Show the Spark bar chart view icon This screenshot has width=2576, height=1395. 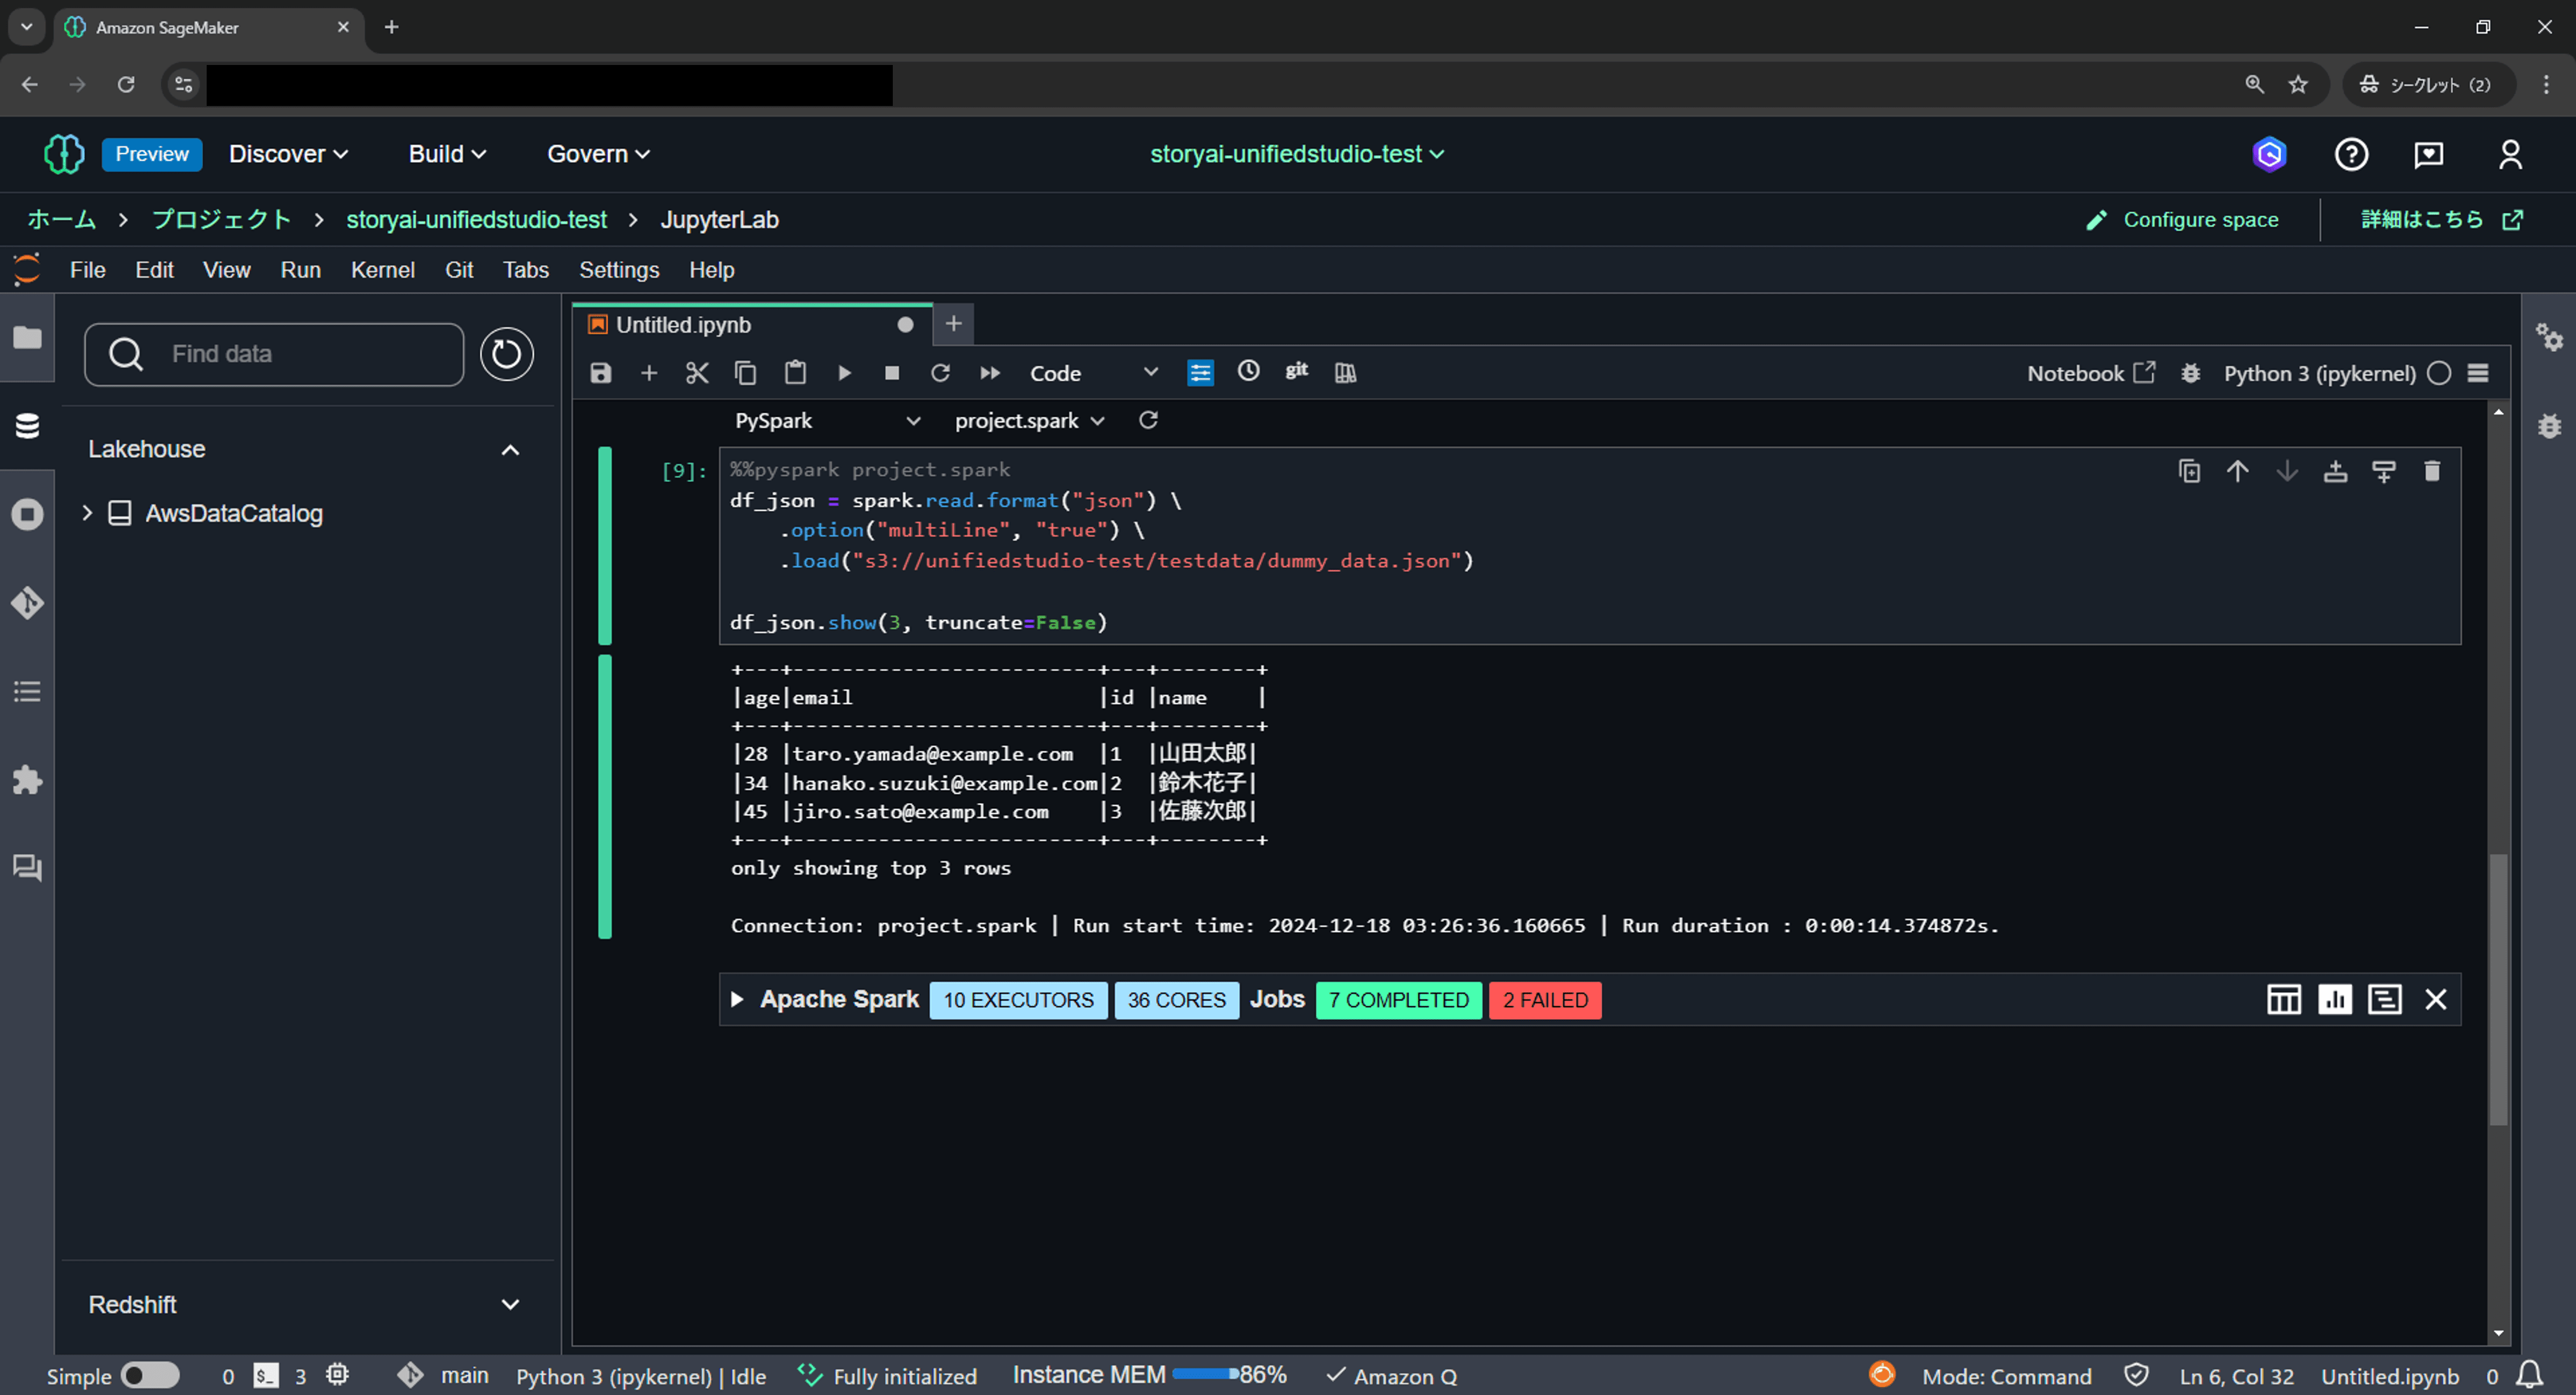2335,999
